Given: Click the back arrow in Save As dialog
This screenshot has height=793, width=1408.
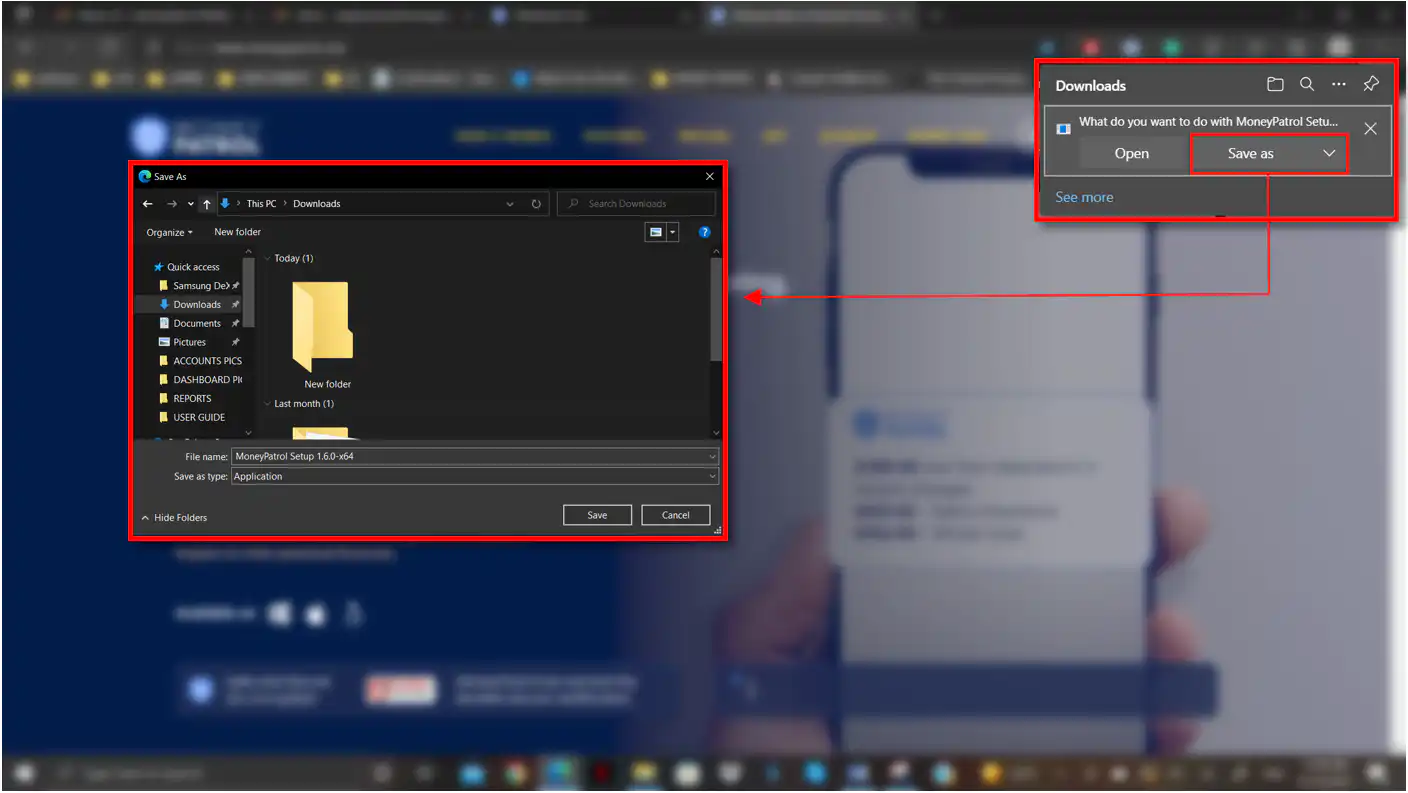Looking at the screenshot, I should (148, 204).
